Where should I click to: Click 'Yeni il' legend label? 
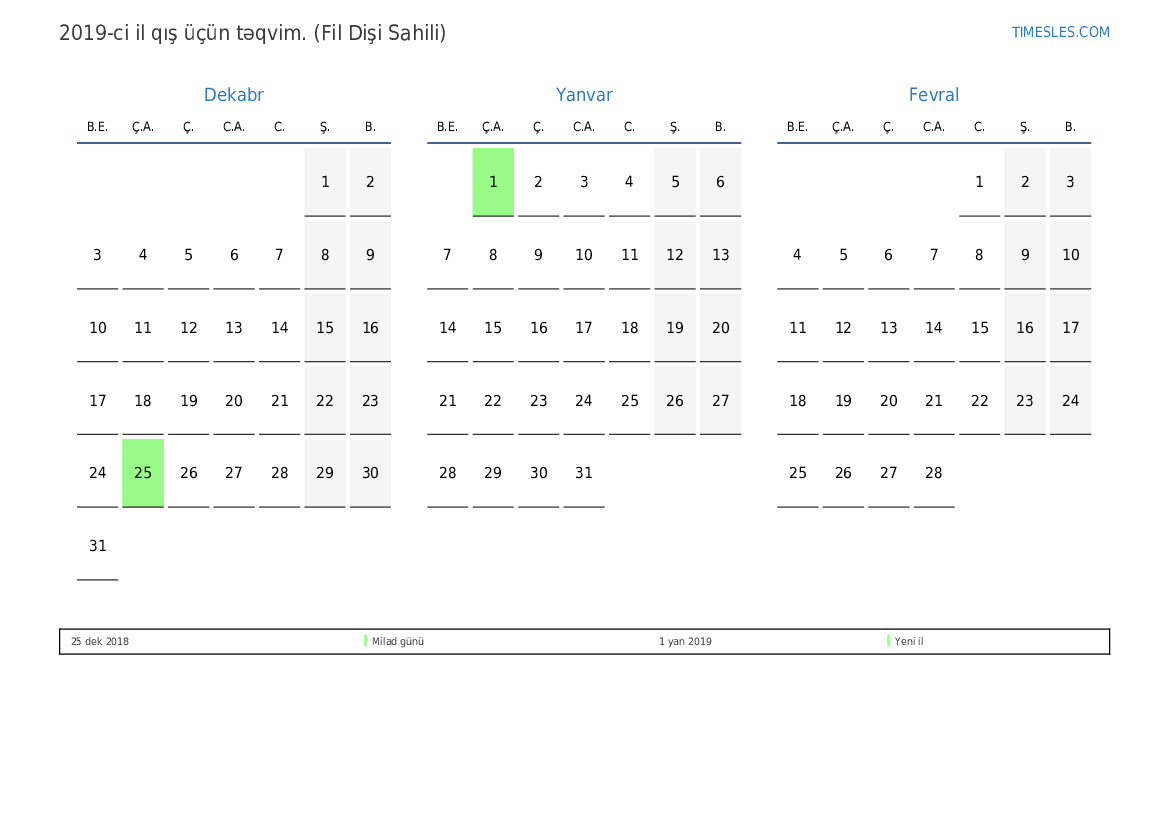tap(909, 641)
